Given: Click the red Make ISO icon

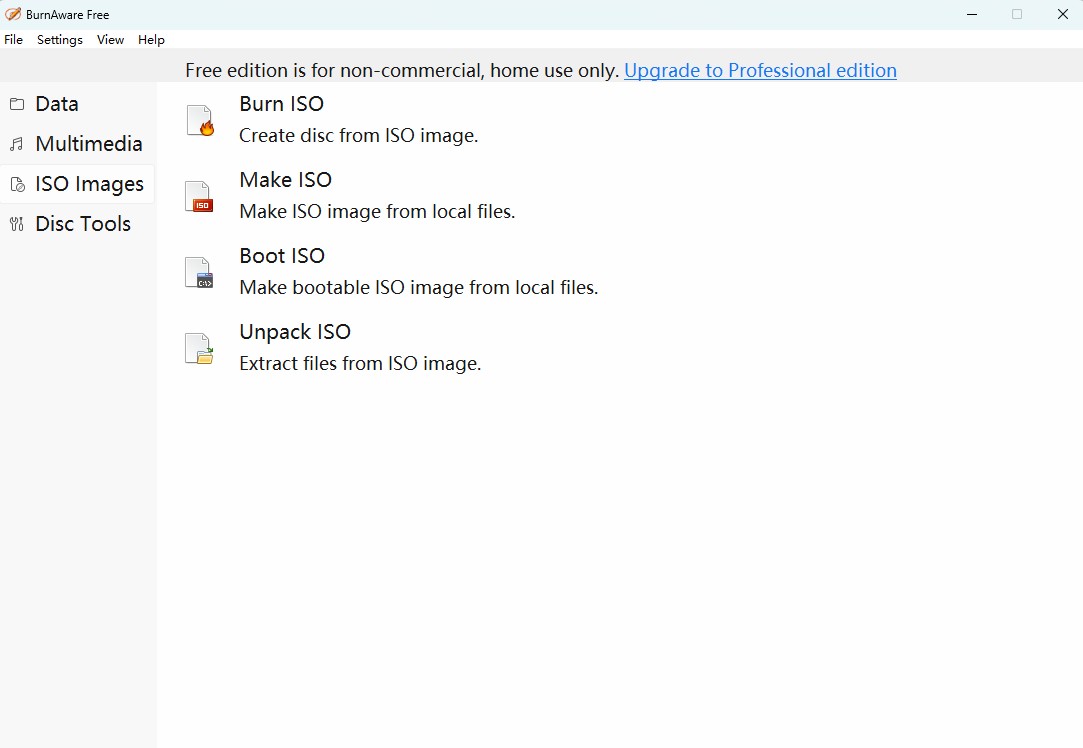Looking at the screenshot, I should pyautogui.click(x=200, y=196).
